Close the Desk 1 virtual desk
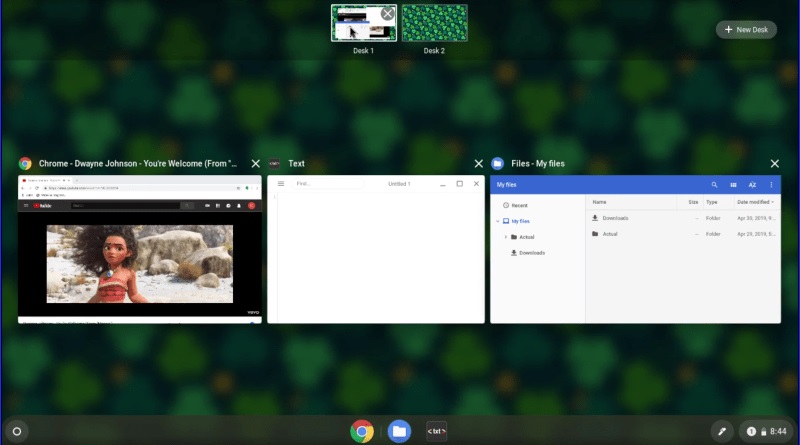Viewport: 800px width, 445px height. 387,13
